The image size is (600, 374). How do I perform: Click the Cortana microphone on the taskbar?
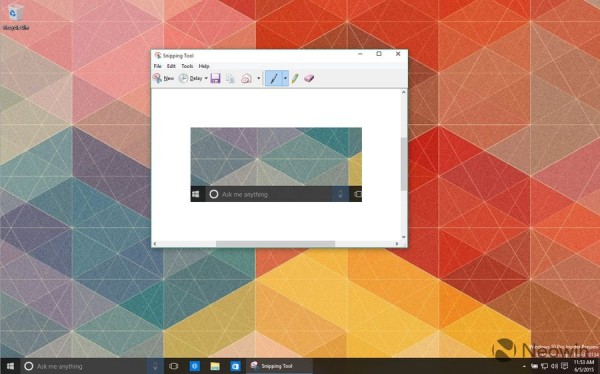[155, 366]
